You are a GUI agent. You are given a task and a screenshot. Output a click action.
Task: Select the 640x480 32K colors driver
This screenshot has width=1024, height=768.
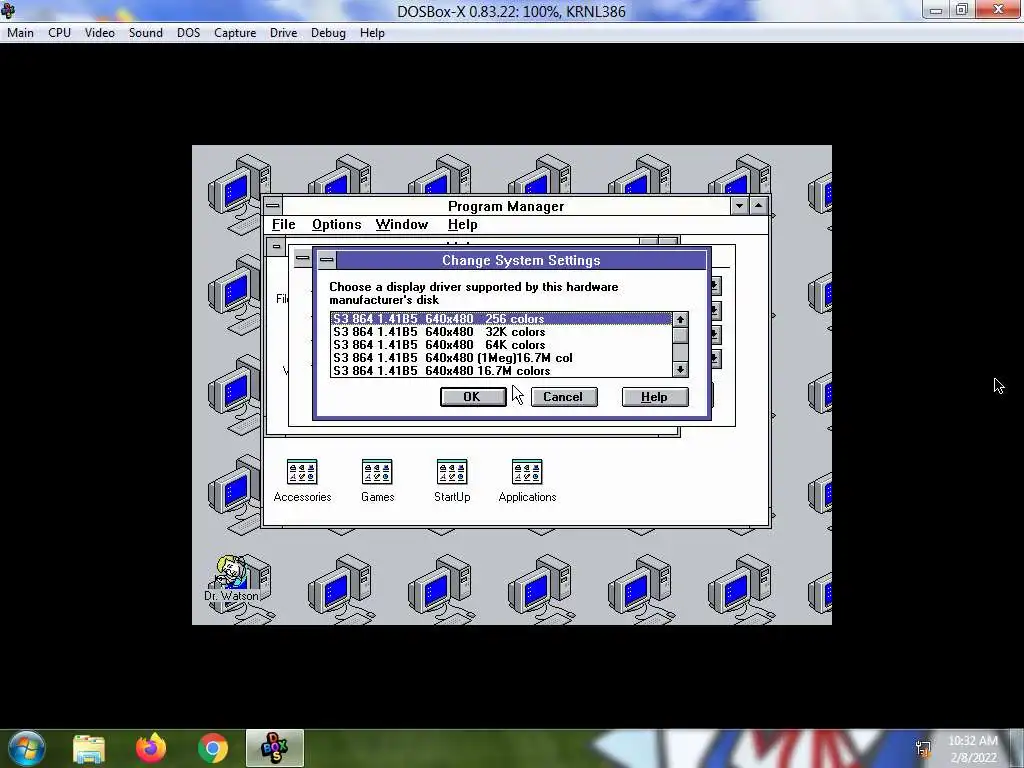[x=501, y=332]
